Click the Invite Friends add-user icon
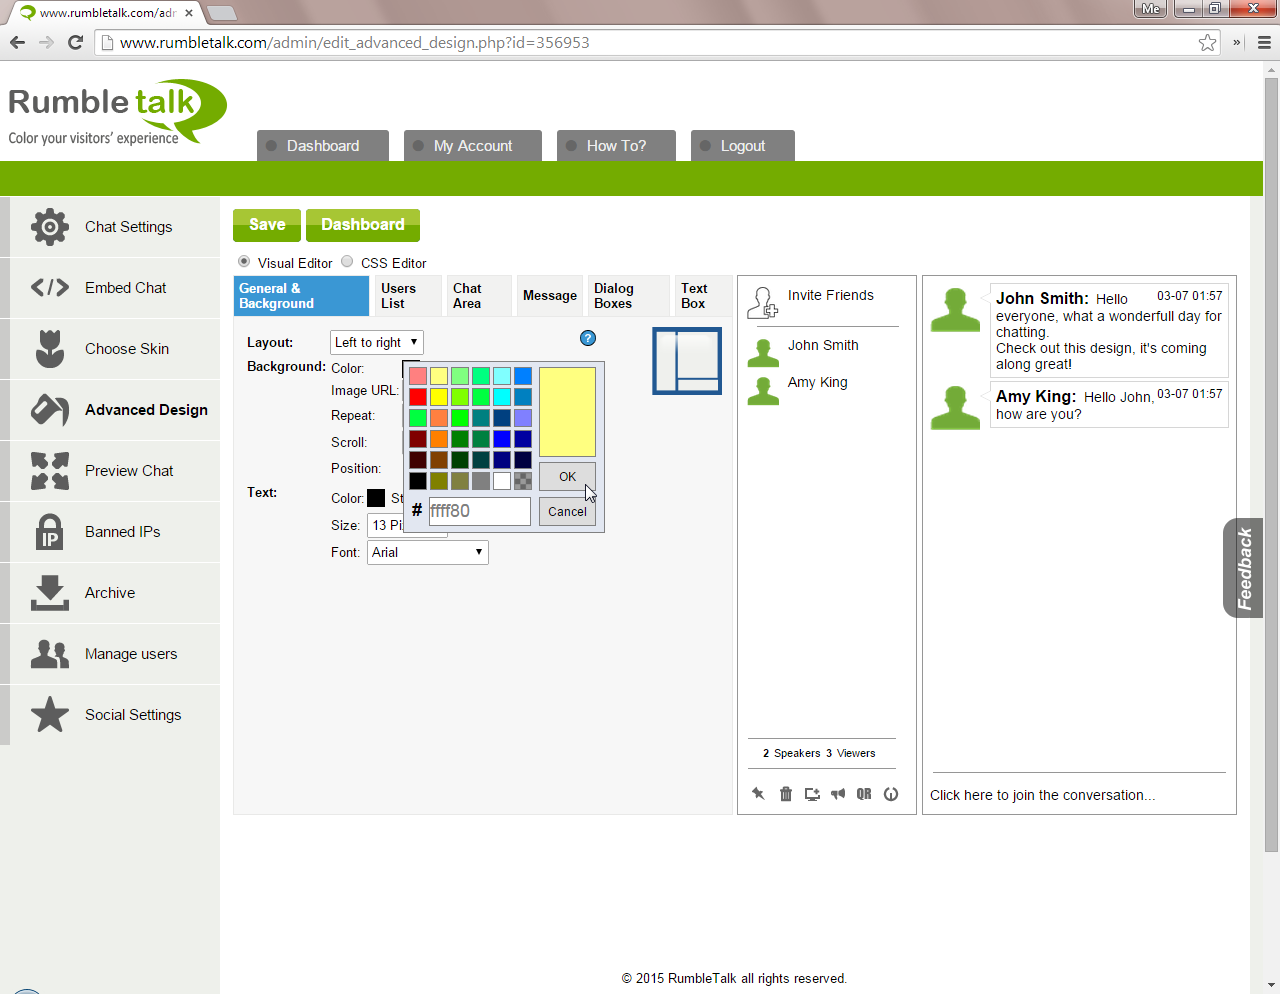Screen dimensions: 1280x994 click(763, 302)
